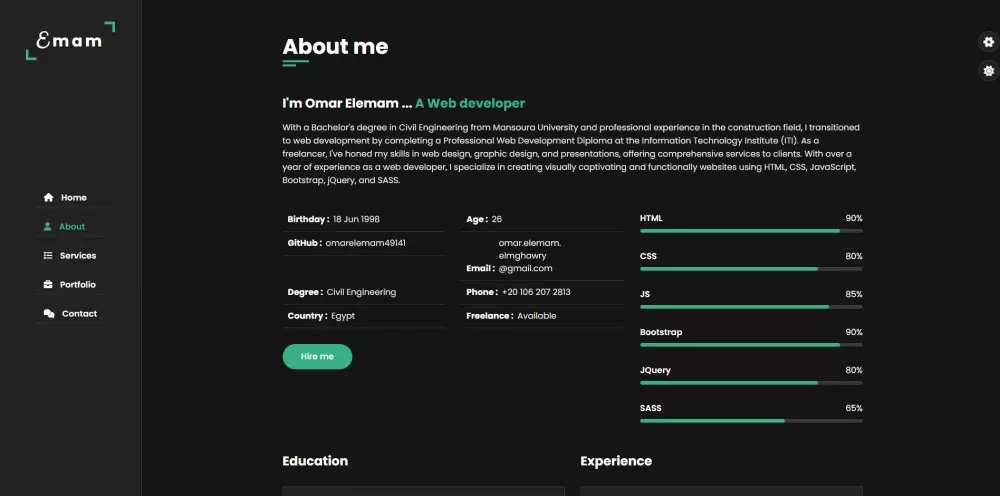
Task: Click the Bootstrap 90% progress bar
Action: (751, 345)
